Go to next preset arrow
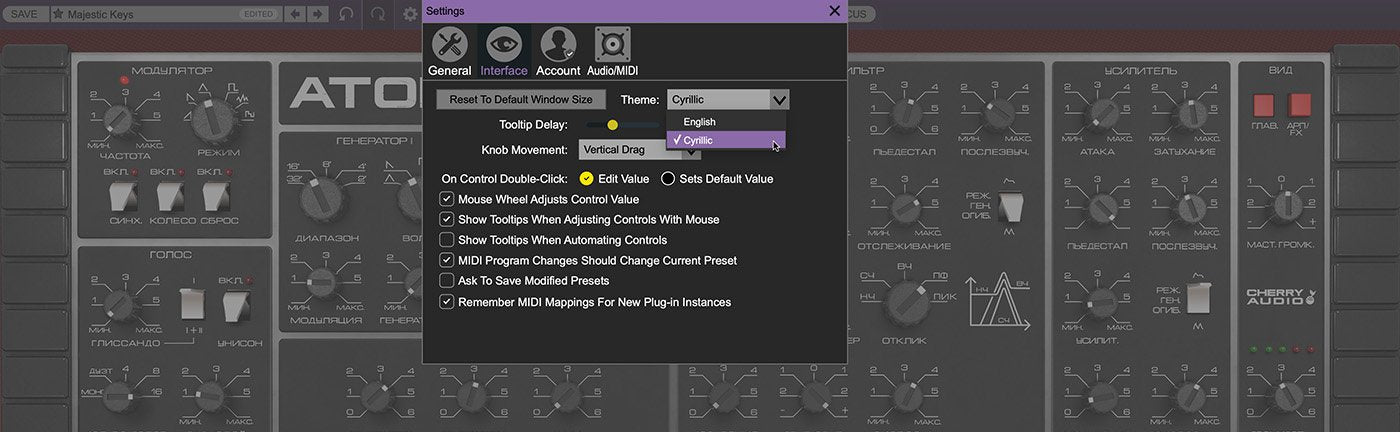1400x432 pixels. (x=317, y=14)
